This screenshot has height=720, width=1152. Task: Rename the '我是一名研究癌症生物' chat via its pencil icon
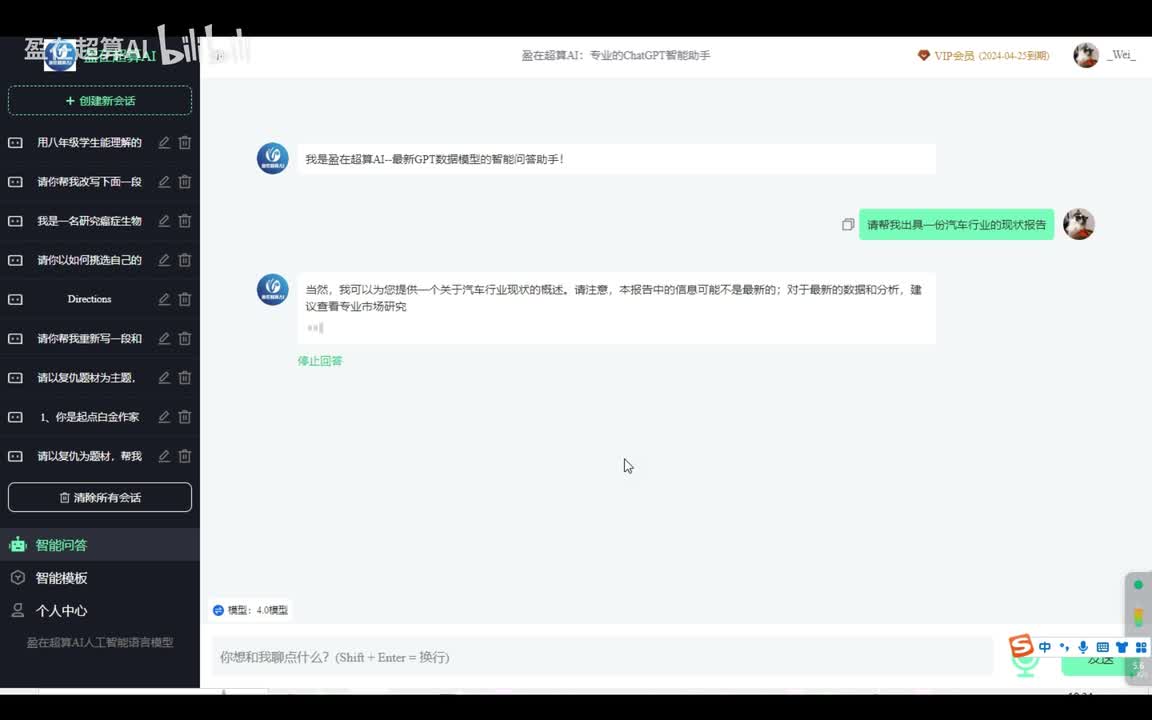[x=164, y=221]
